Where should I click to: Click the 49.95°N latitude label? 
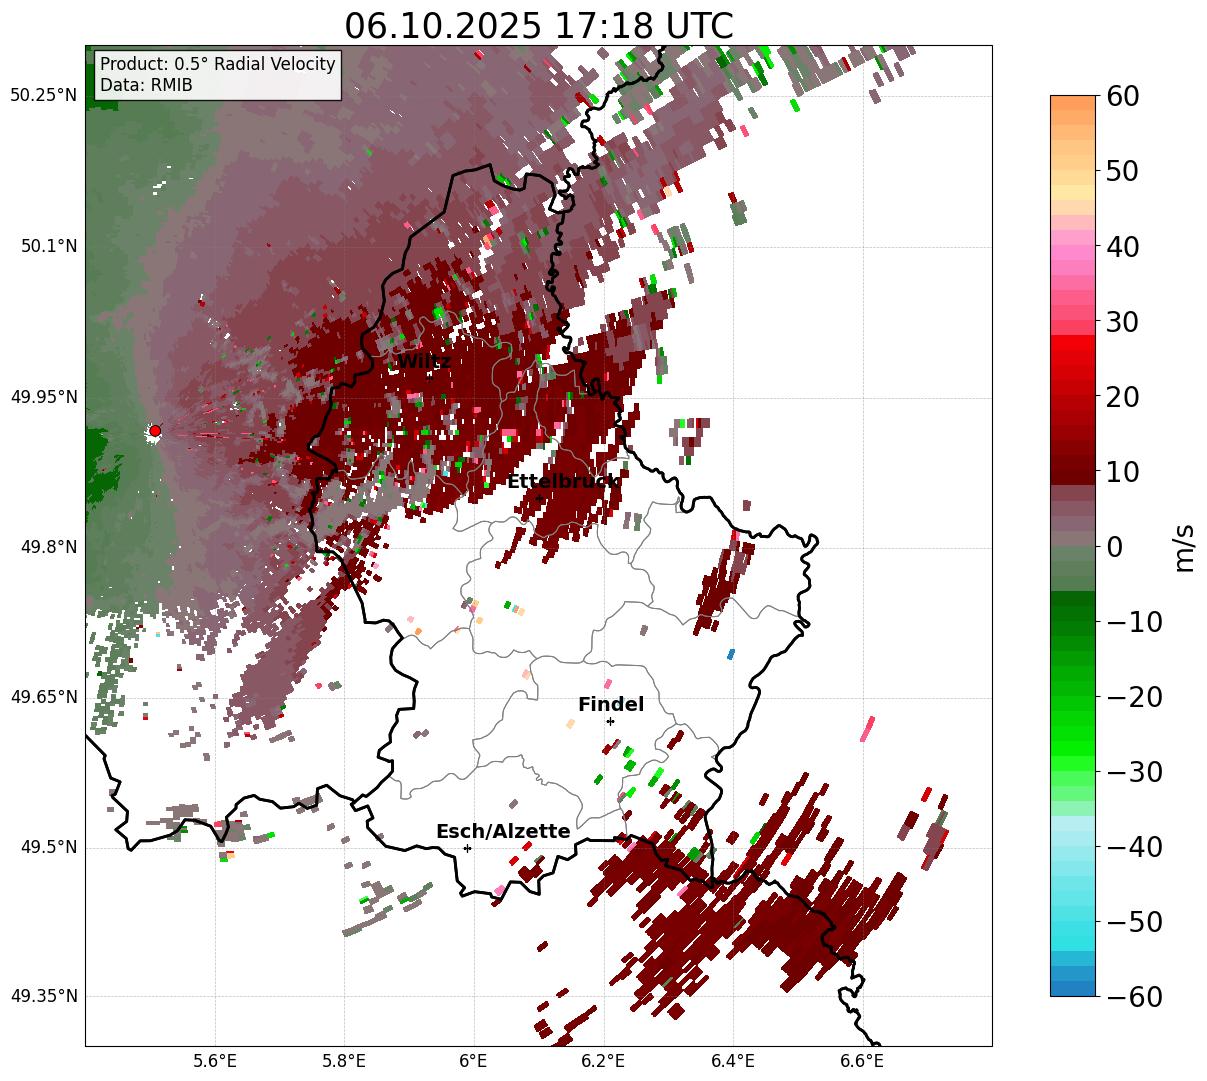coord(43,397)
